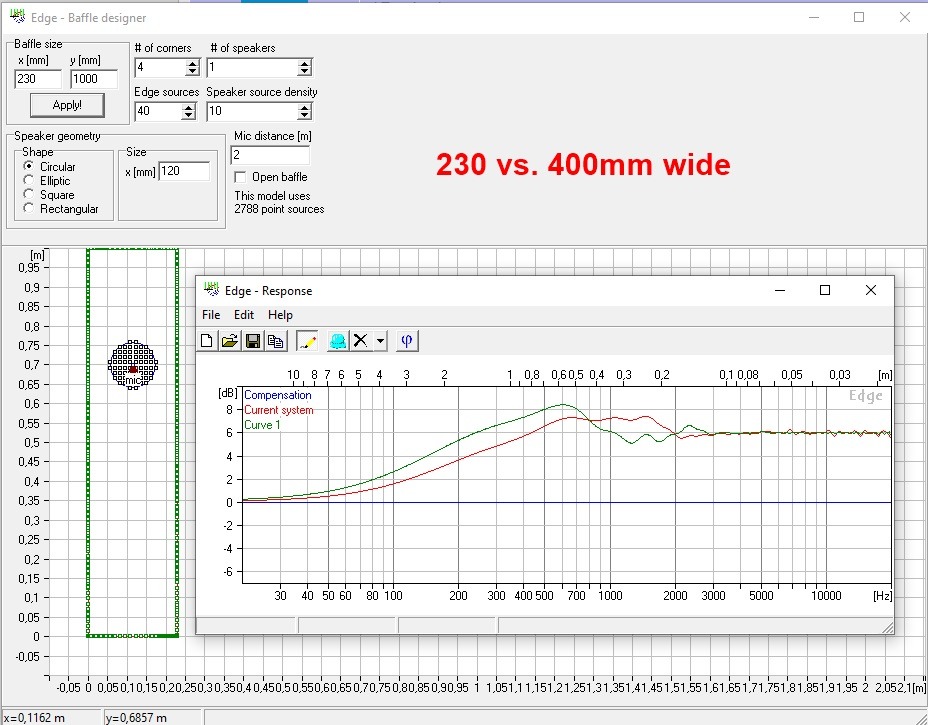Click the 2788 point sources text
928x725 pixels.
tap(279, 209)
